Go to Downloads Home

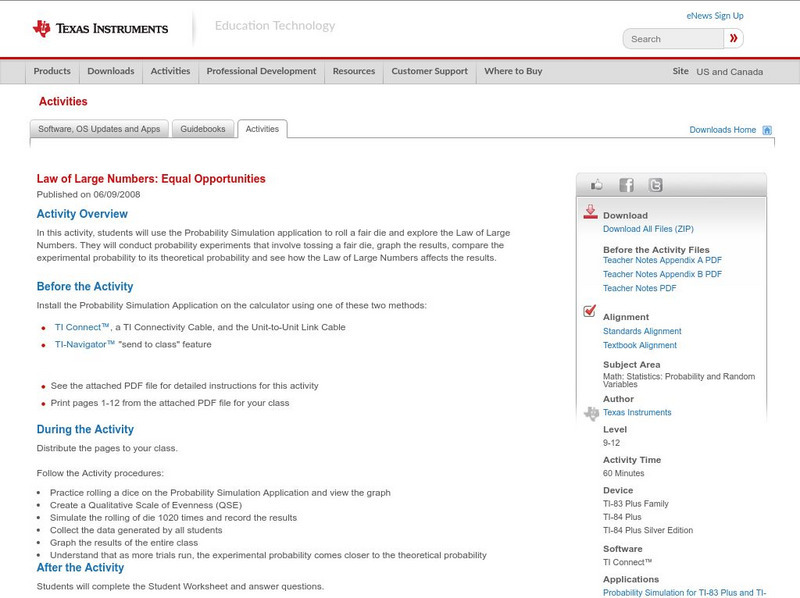tap(722, 130)
